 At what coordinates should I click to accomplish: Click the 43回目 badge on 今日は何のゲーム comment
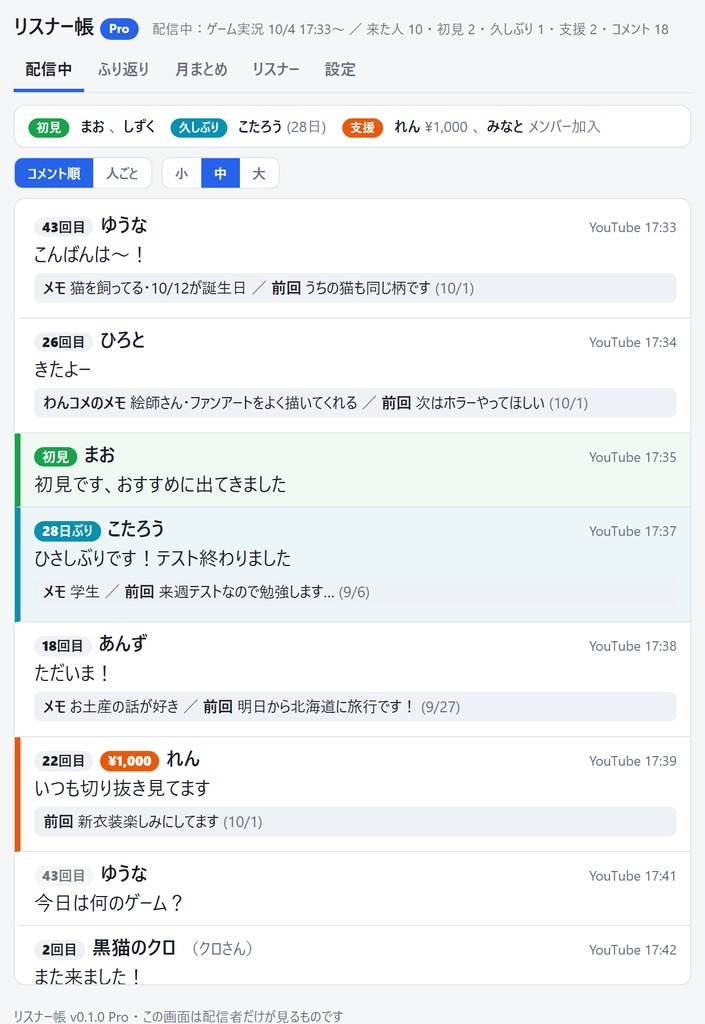click(x=64, y=875)
